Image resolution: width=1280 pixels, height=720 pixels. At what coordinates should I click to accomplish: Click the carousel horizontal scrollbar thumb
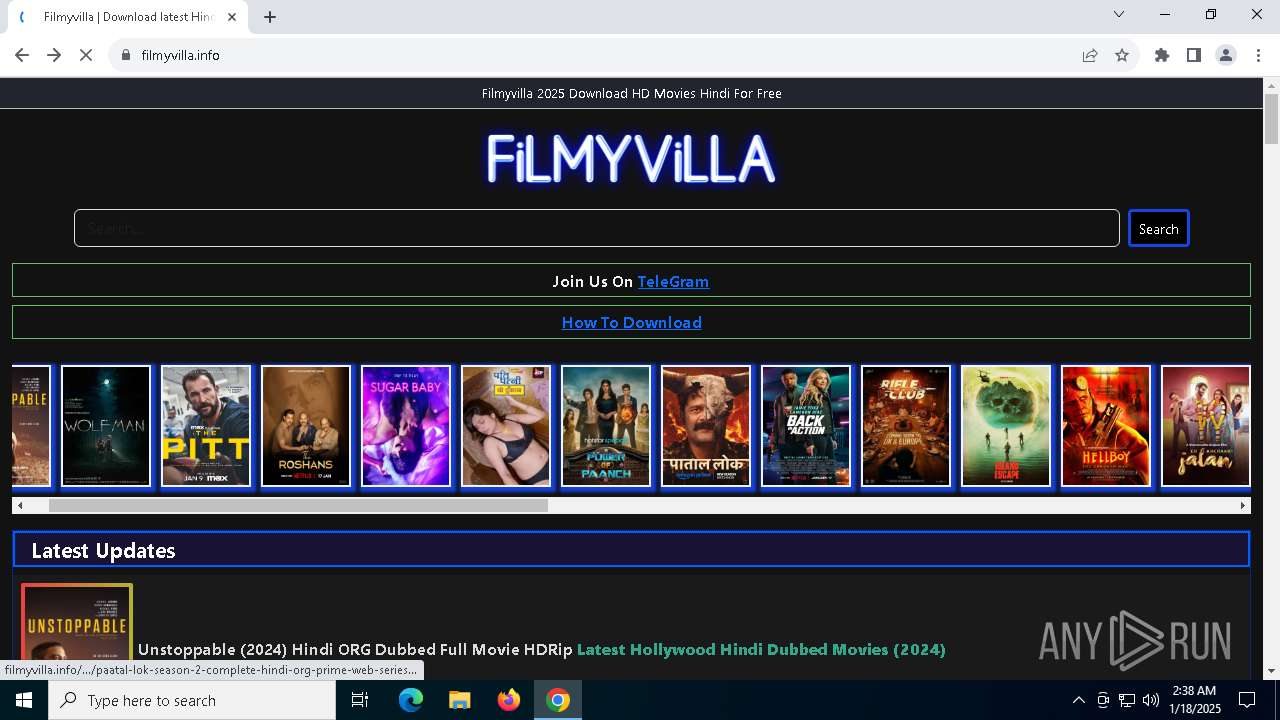coord(298,506)
